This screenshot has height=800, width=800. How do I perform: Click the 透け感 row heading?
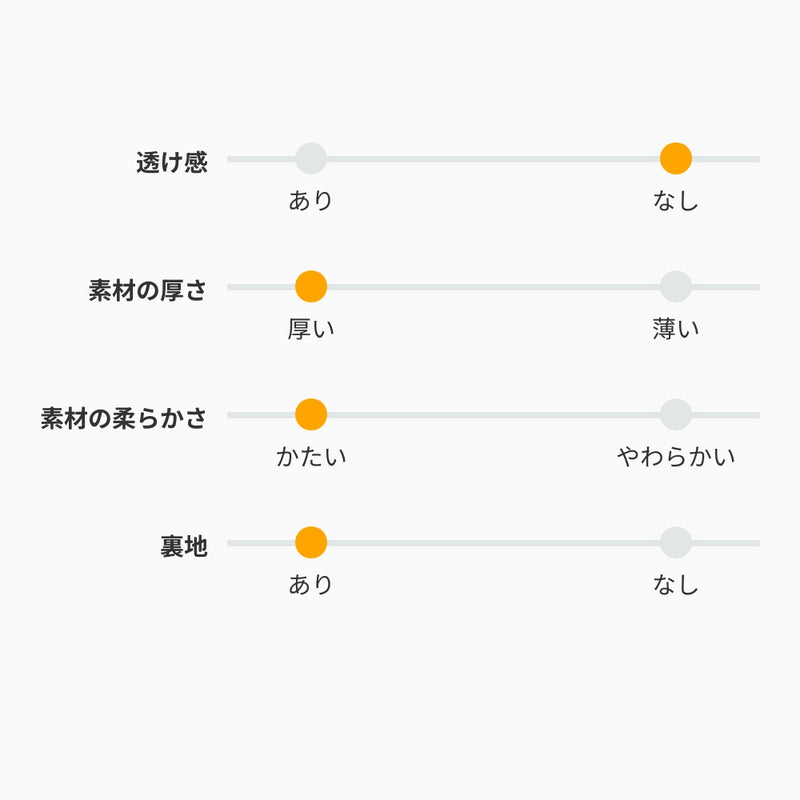pos(172,163)
